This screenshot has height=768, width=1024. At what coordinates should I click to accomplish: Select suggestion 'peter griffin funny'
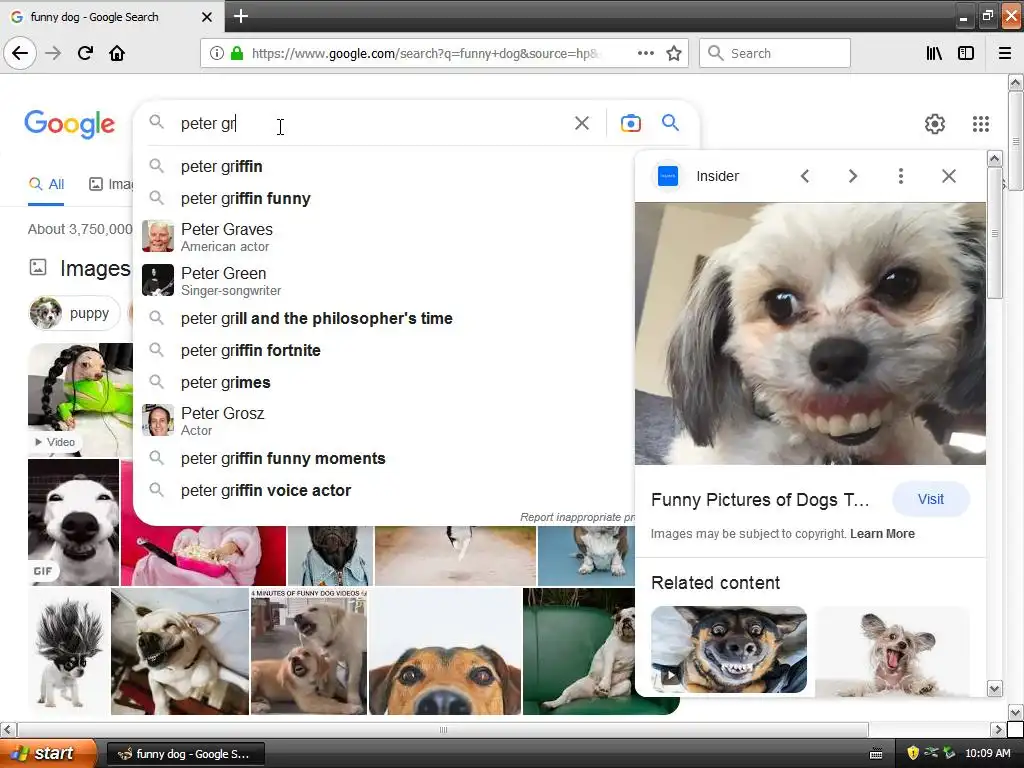coord(385,199)
